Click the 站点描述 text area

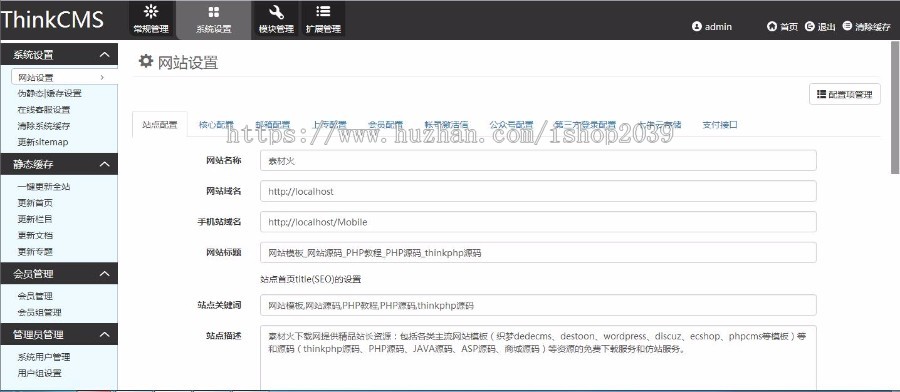tap(538, 359)
